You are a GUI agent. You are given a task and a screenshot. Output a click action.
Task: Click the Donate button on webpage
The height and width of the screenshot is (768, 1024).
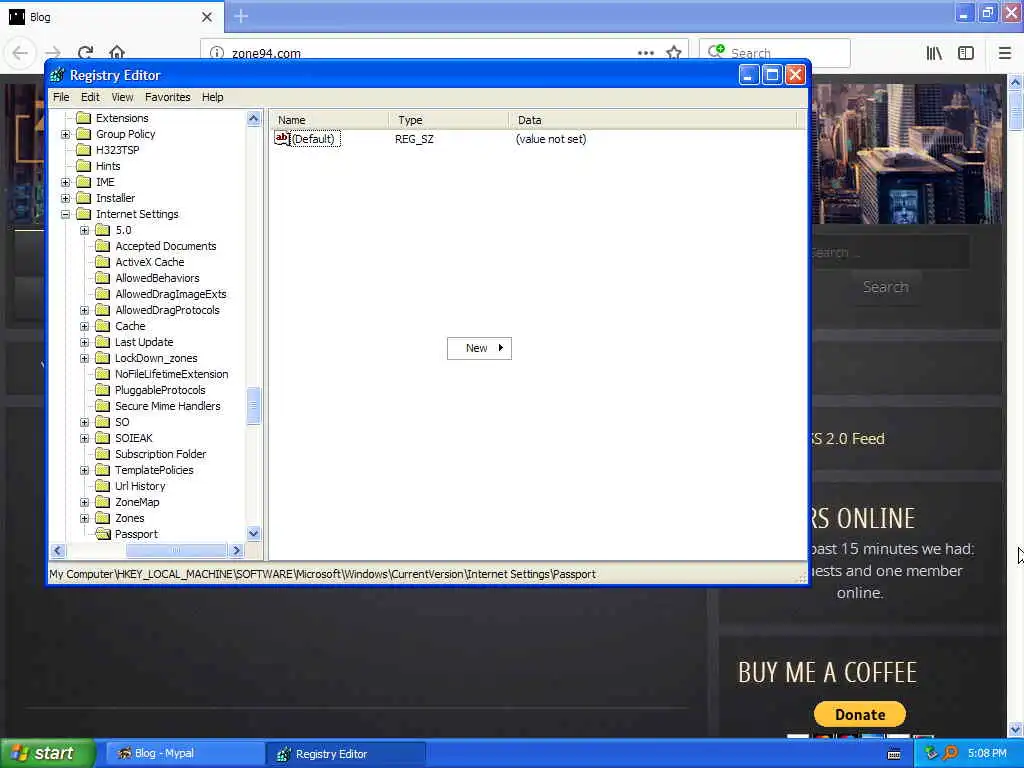click(x=859, y=714)
